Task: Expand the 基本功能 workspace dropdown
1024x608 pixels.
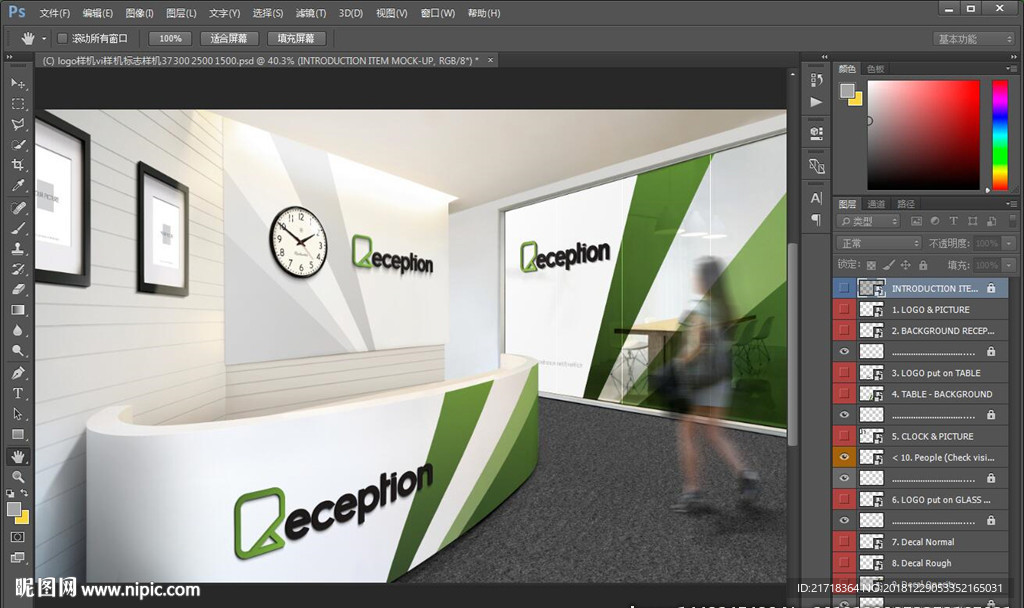Action: [974, 39]
